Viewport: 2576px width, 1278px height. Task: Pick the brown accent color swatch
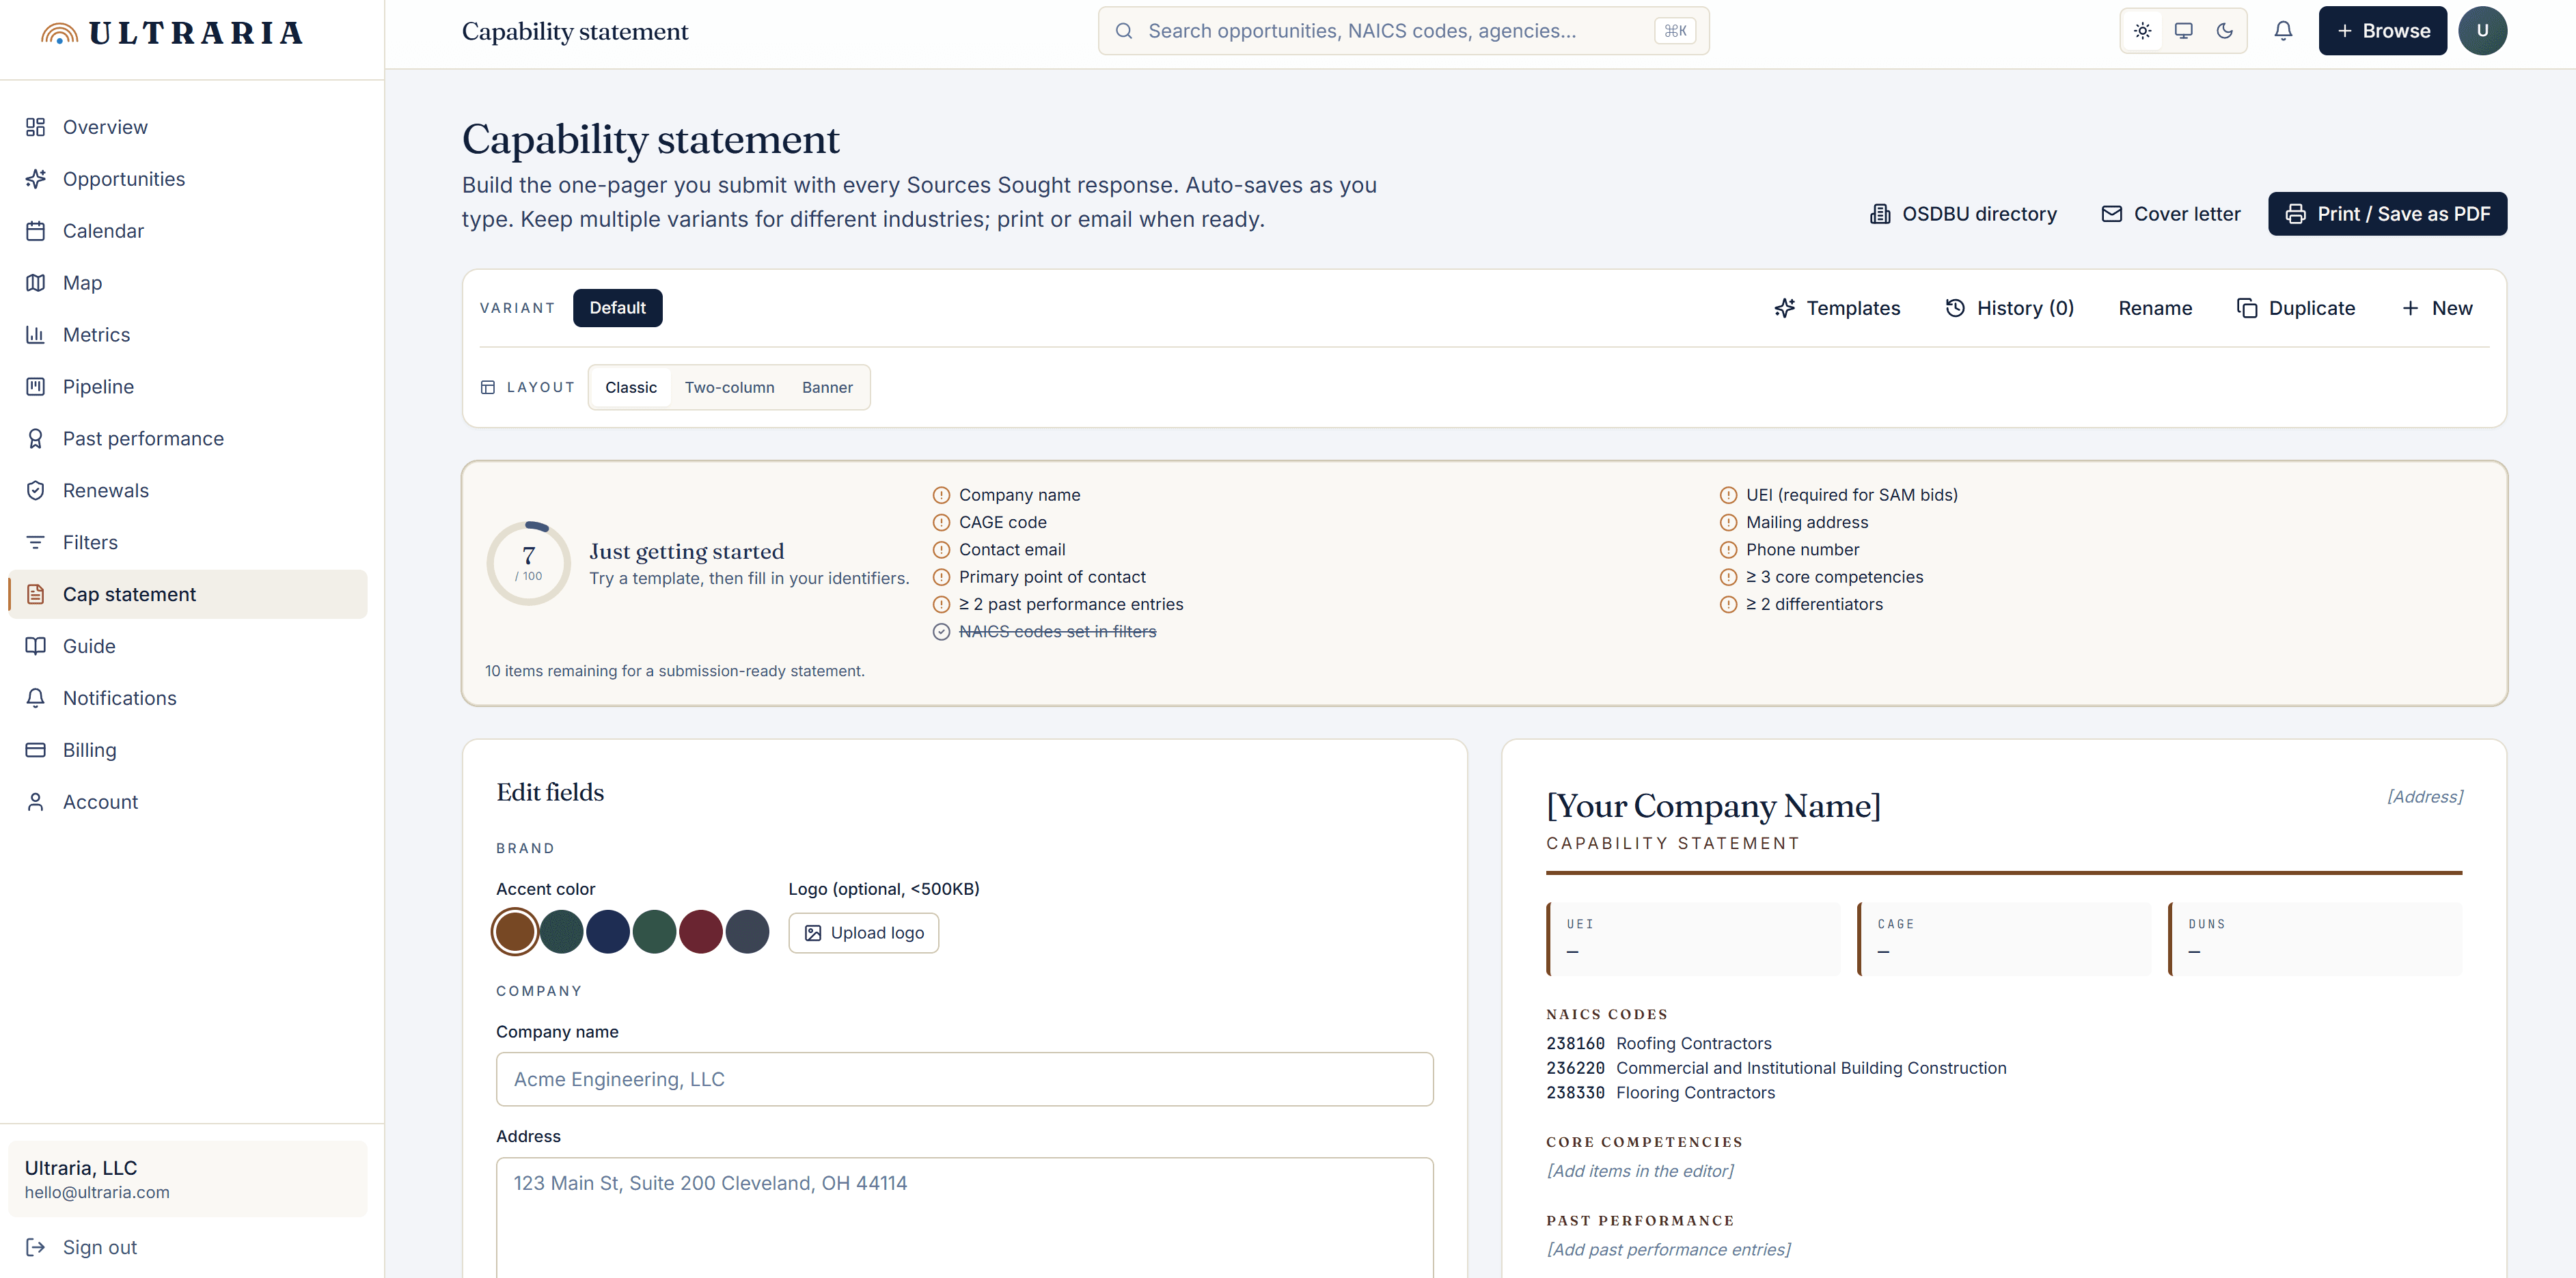515,932
